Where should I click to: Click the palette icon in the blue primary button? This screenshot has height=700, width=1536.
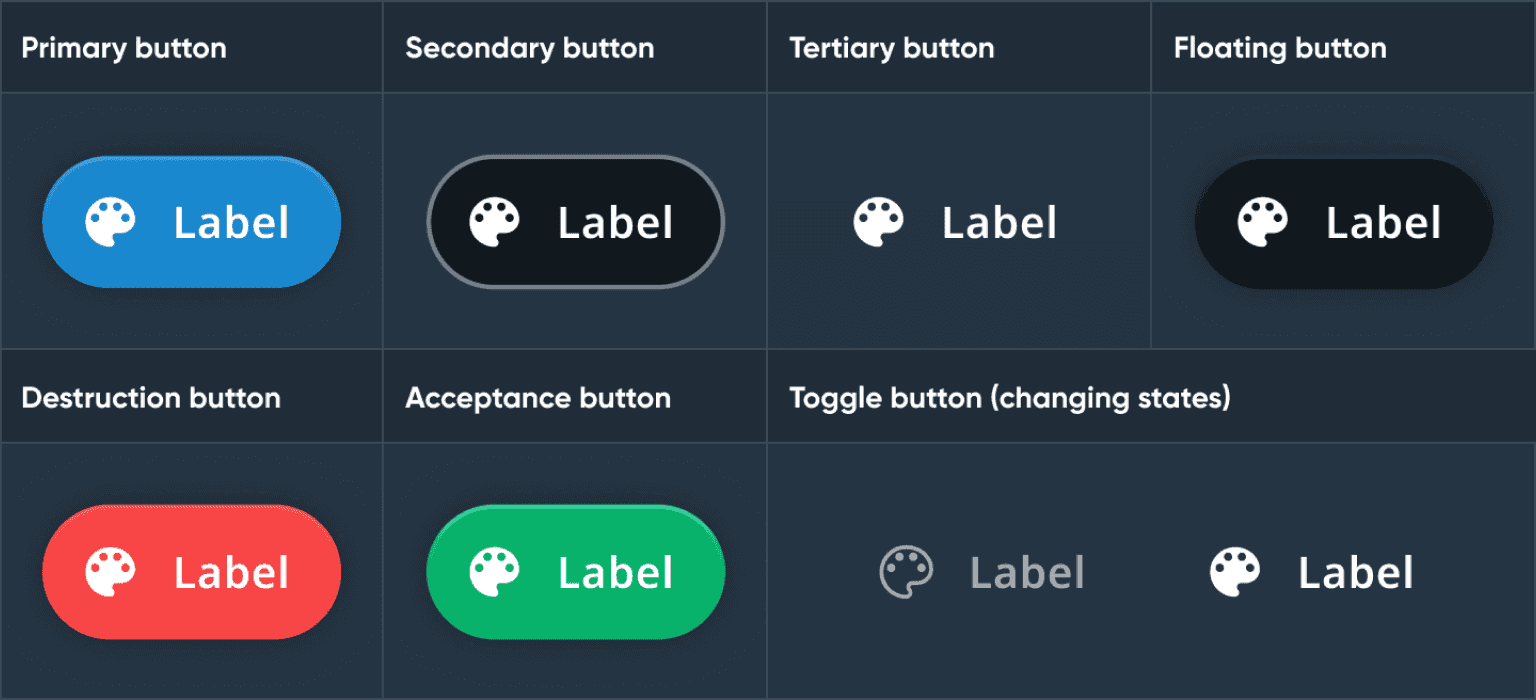(x=110, y=222)
